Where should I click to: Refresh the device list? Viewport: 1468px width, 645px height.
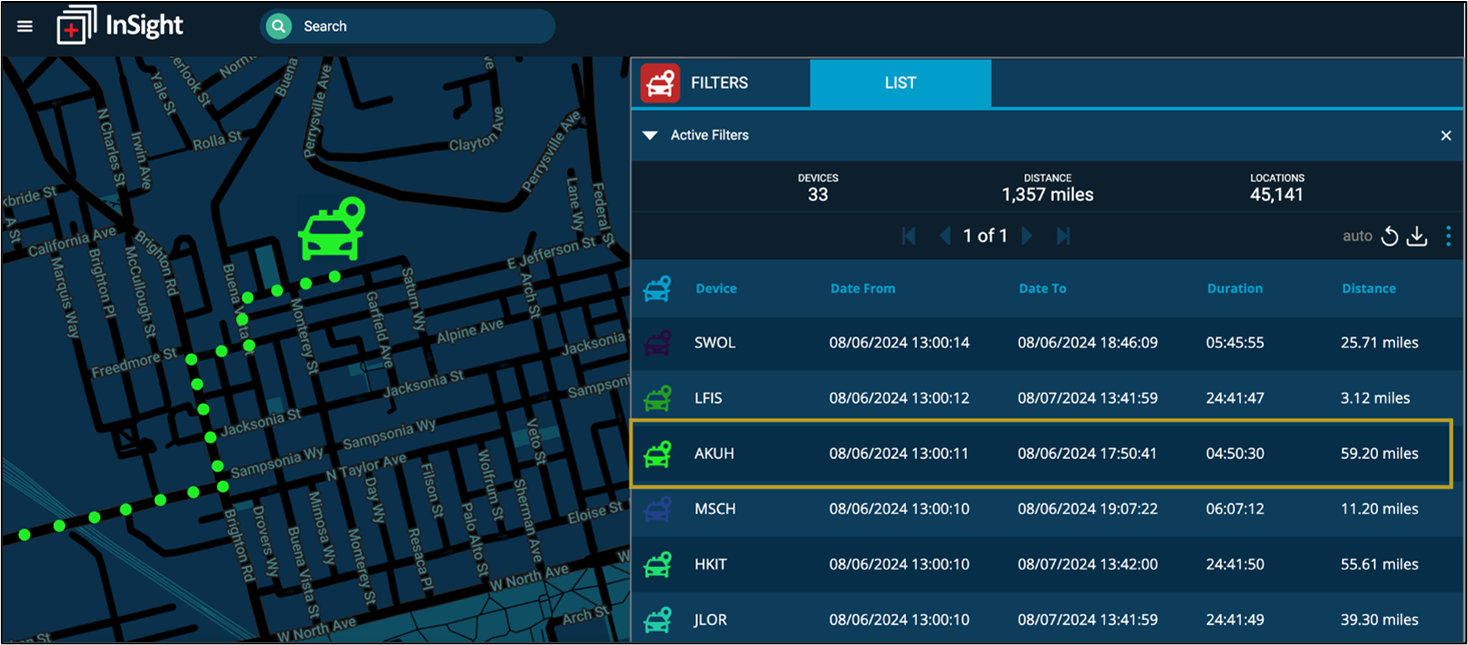point(1389,236)
